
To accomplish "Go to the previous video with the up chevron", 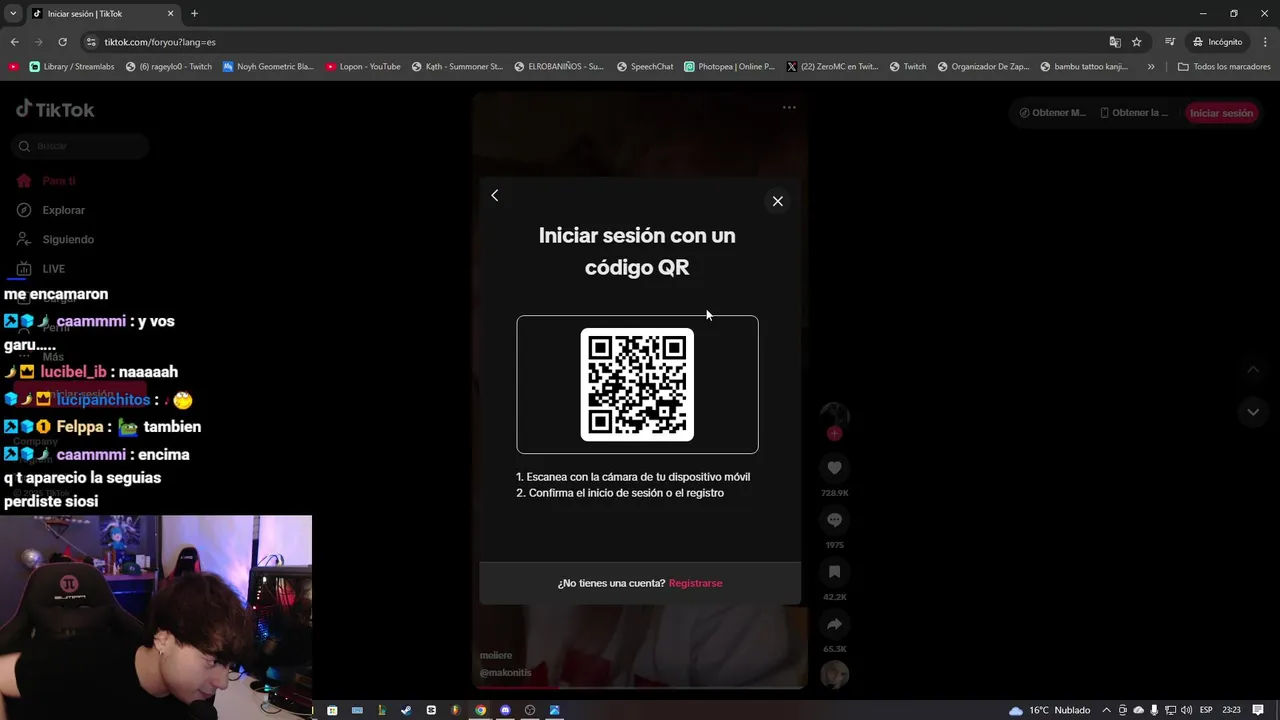I will tap(1253, 370).
